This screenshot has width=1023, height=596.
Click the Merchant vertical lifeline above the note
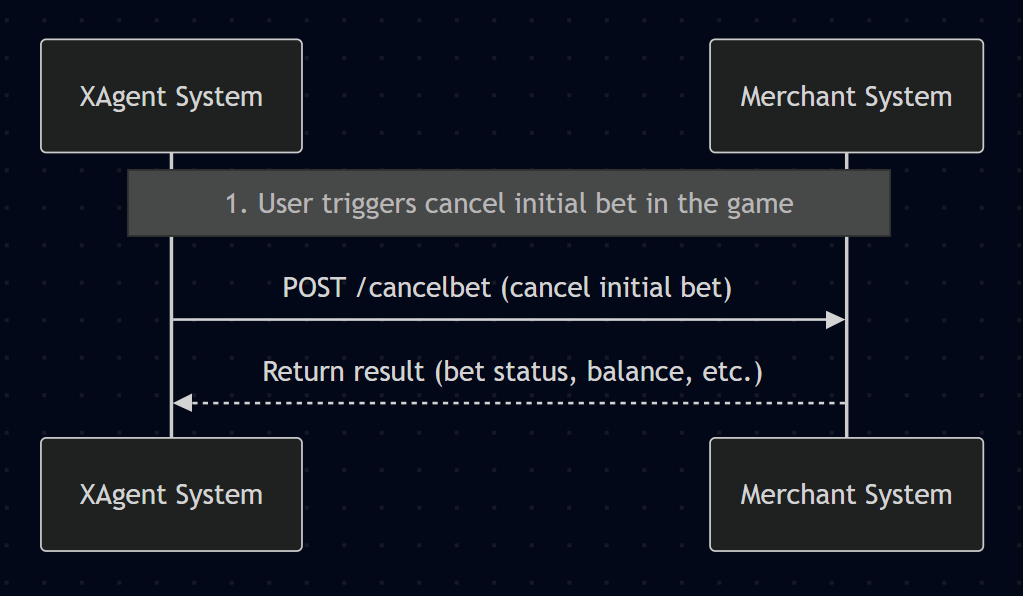(x=846, y=161)
